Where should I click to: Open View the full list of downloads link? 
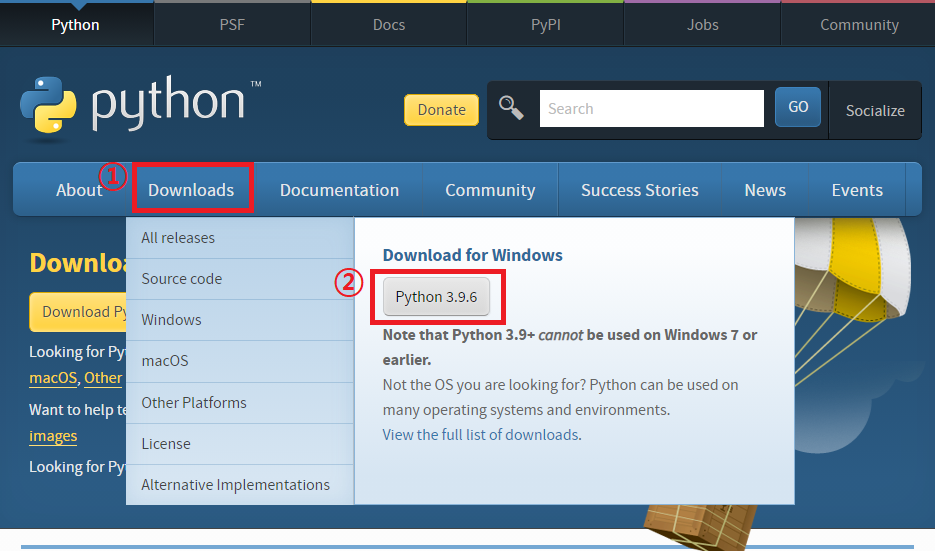tap(482, 435)
